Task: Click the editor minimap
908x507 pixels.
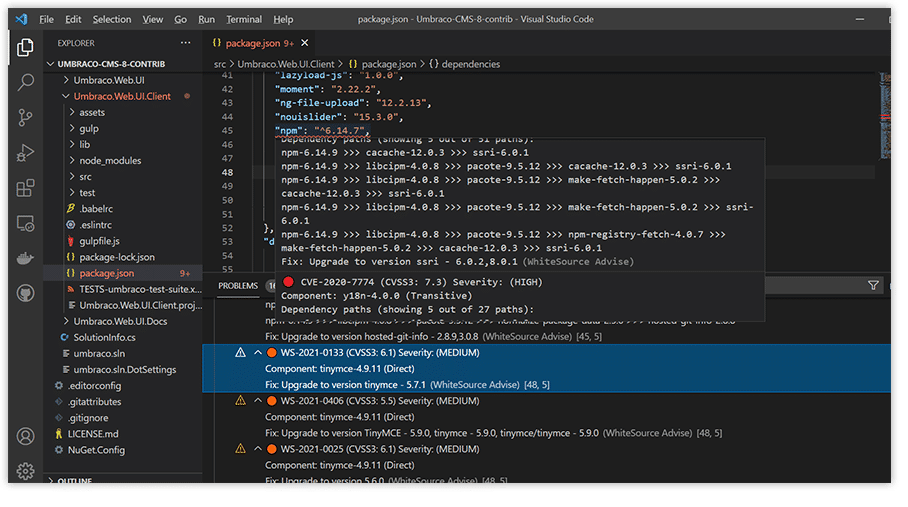Action: (x=884, y=116)
